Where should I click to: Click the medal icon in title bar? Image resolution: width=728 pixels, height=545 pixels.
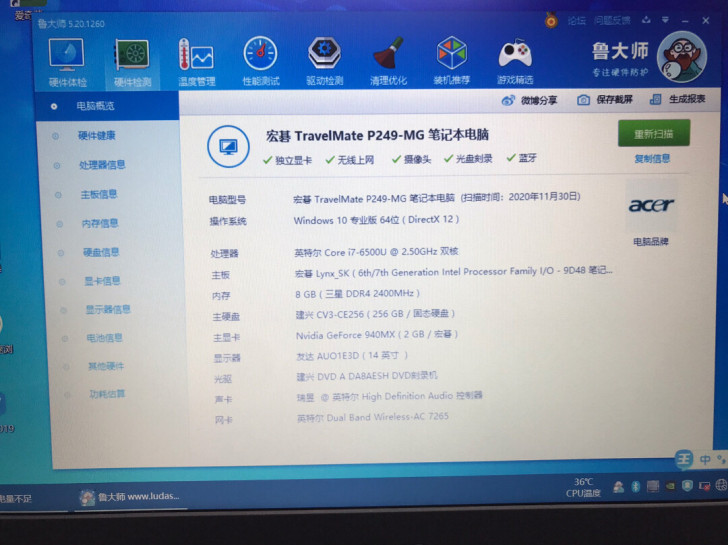tap(551, 20)
